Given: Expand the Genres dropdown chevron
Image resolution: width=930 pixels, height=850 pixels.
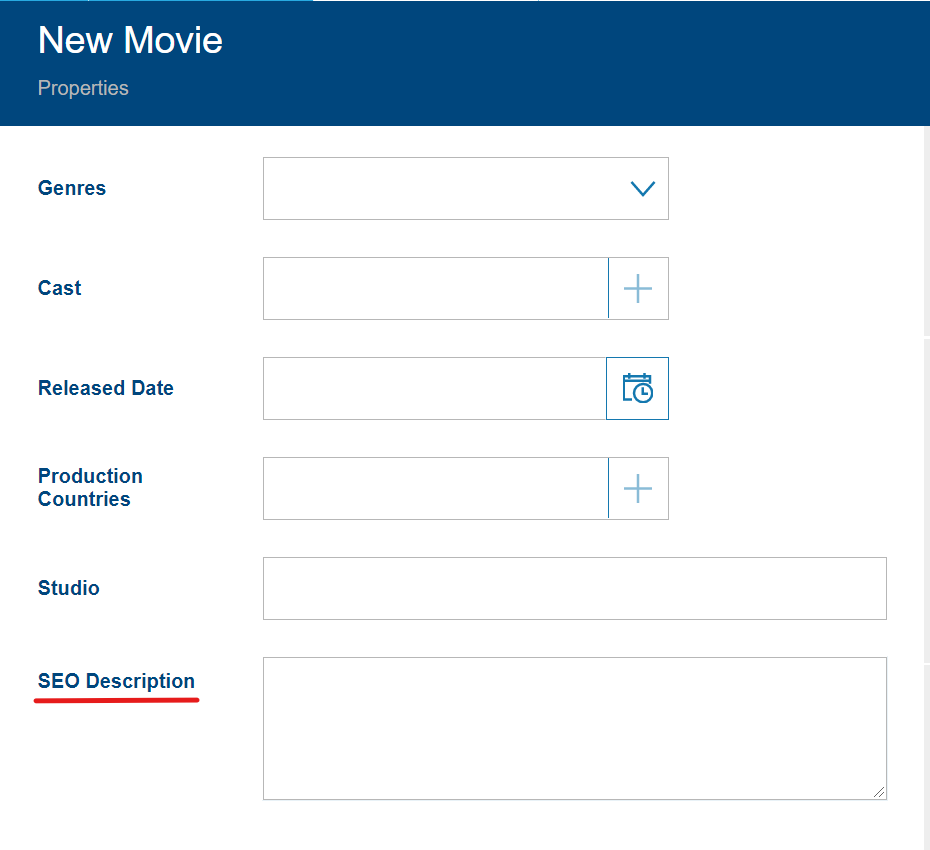Looking at the screenshot, I should [x=642, y=188].
